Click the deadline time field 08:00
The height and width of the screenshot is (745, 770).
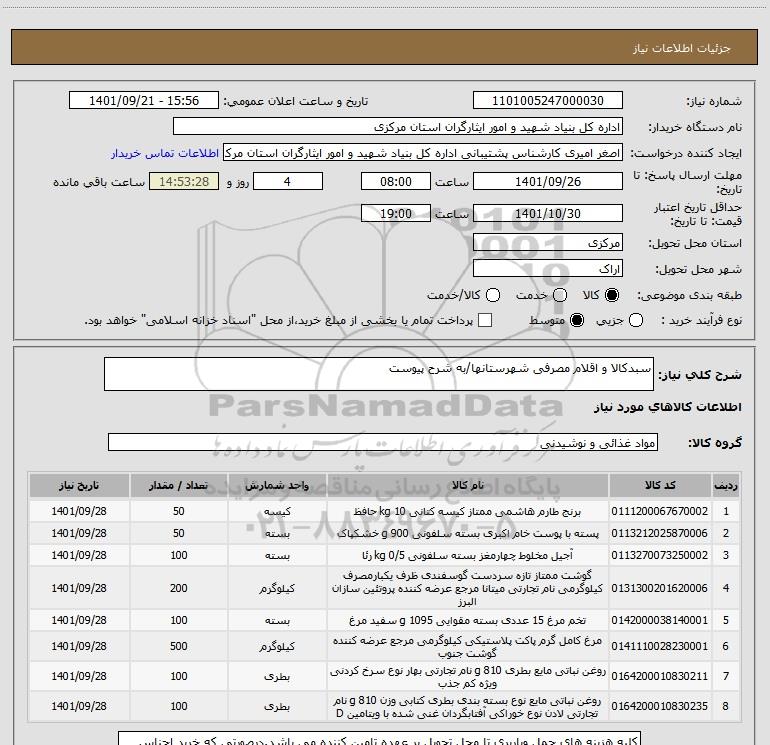click(x=396, y=182)
